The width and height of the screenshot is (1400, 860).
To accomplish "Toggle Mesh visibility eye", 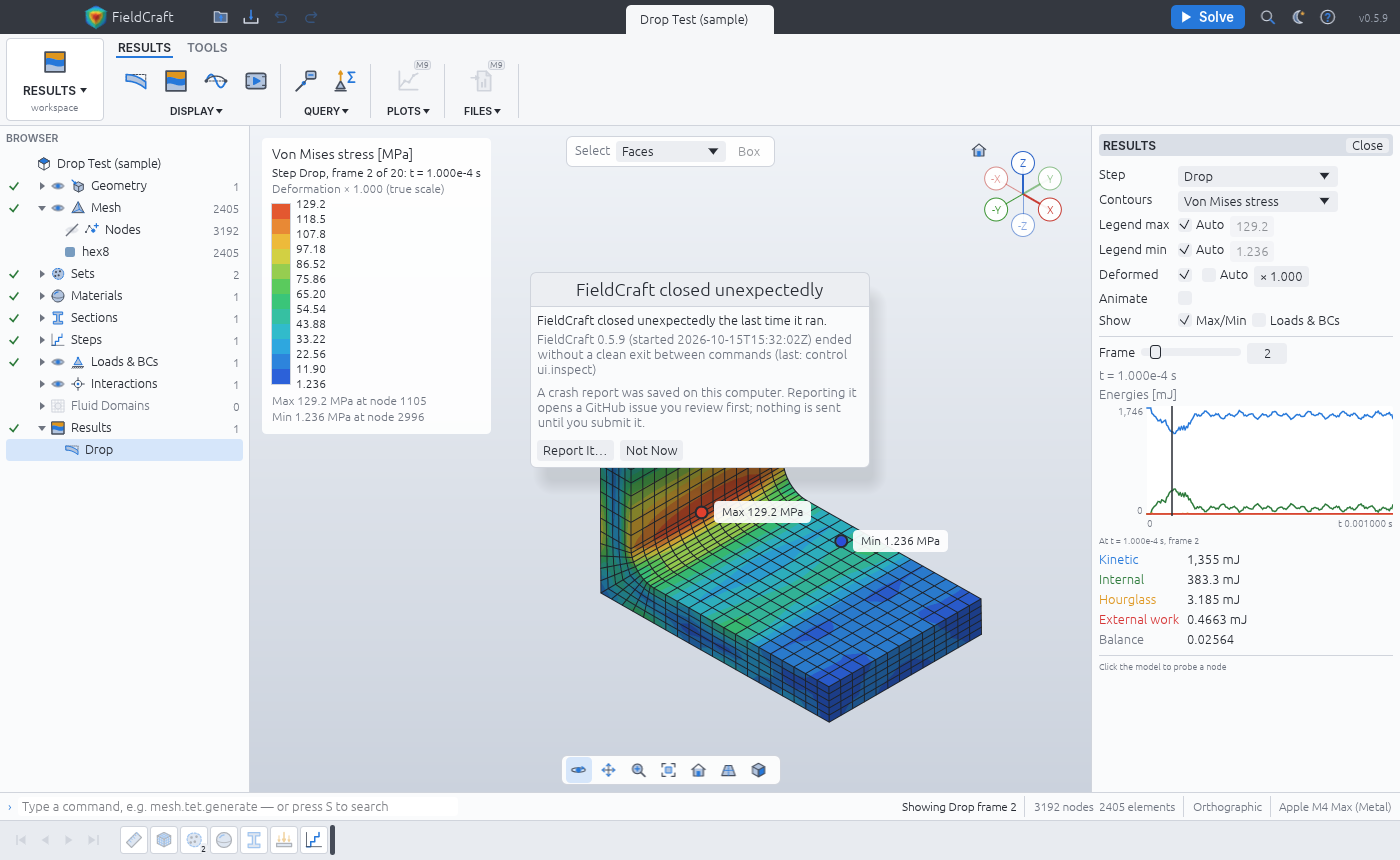I will pyautogui.click(x=58, y=208).
